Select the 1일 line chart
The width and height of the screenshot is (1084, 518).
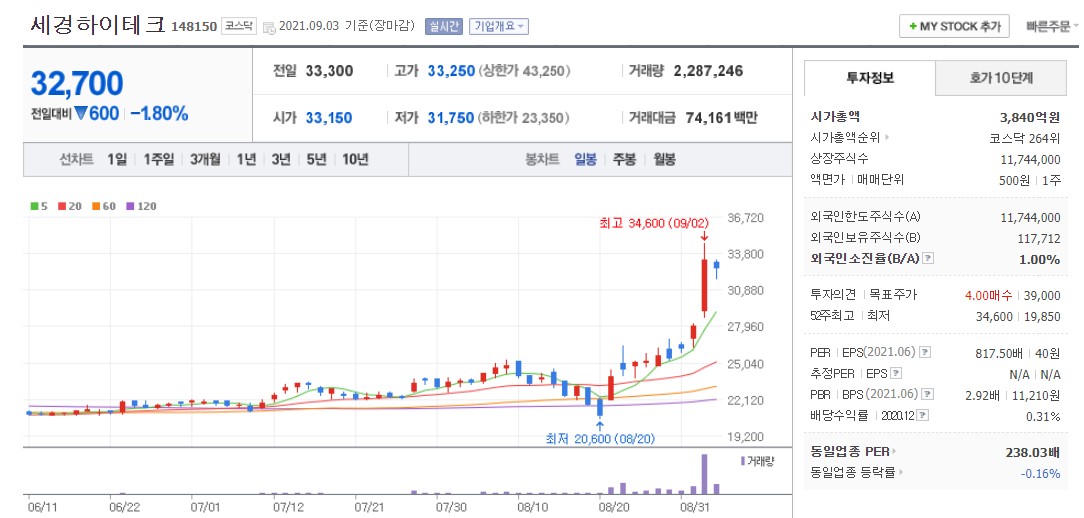(x=117, y=160)
